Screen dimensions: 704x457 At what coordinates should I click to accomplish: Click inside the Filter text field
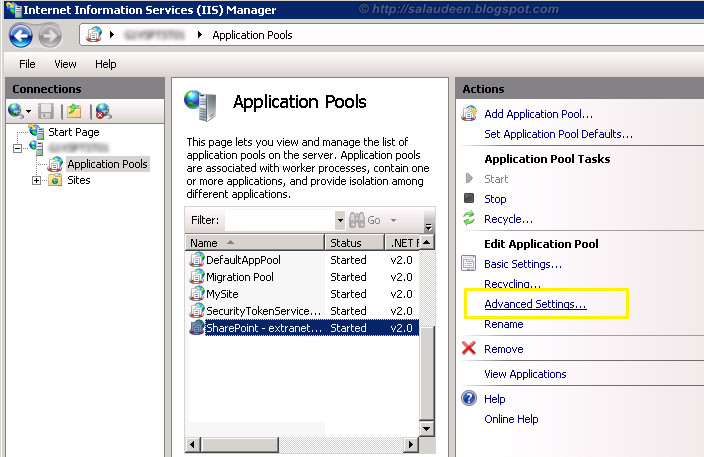tap(280, 220)
